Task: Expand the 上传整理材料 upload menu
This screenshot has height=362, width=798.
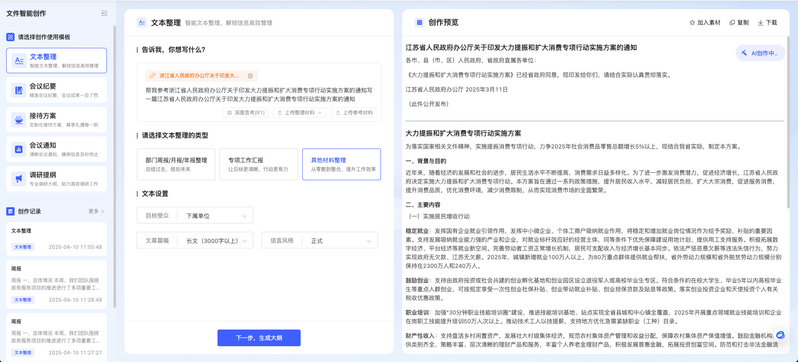Action: pyautogui.click(x=300, y=113)
